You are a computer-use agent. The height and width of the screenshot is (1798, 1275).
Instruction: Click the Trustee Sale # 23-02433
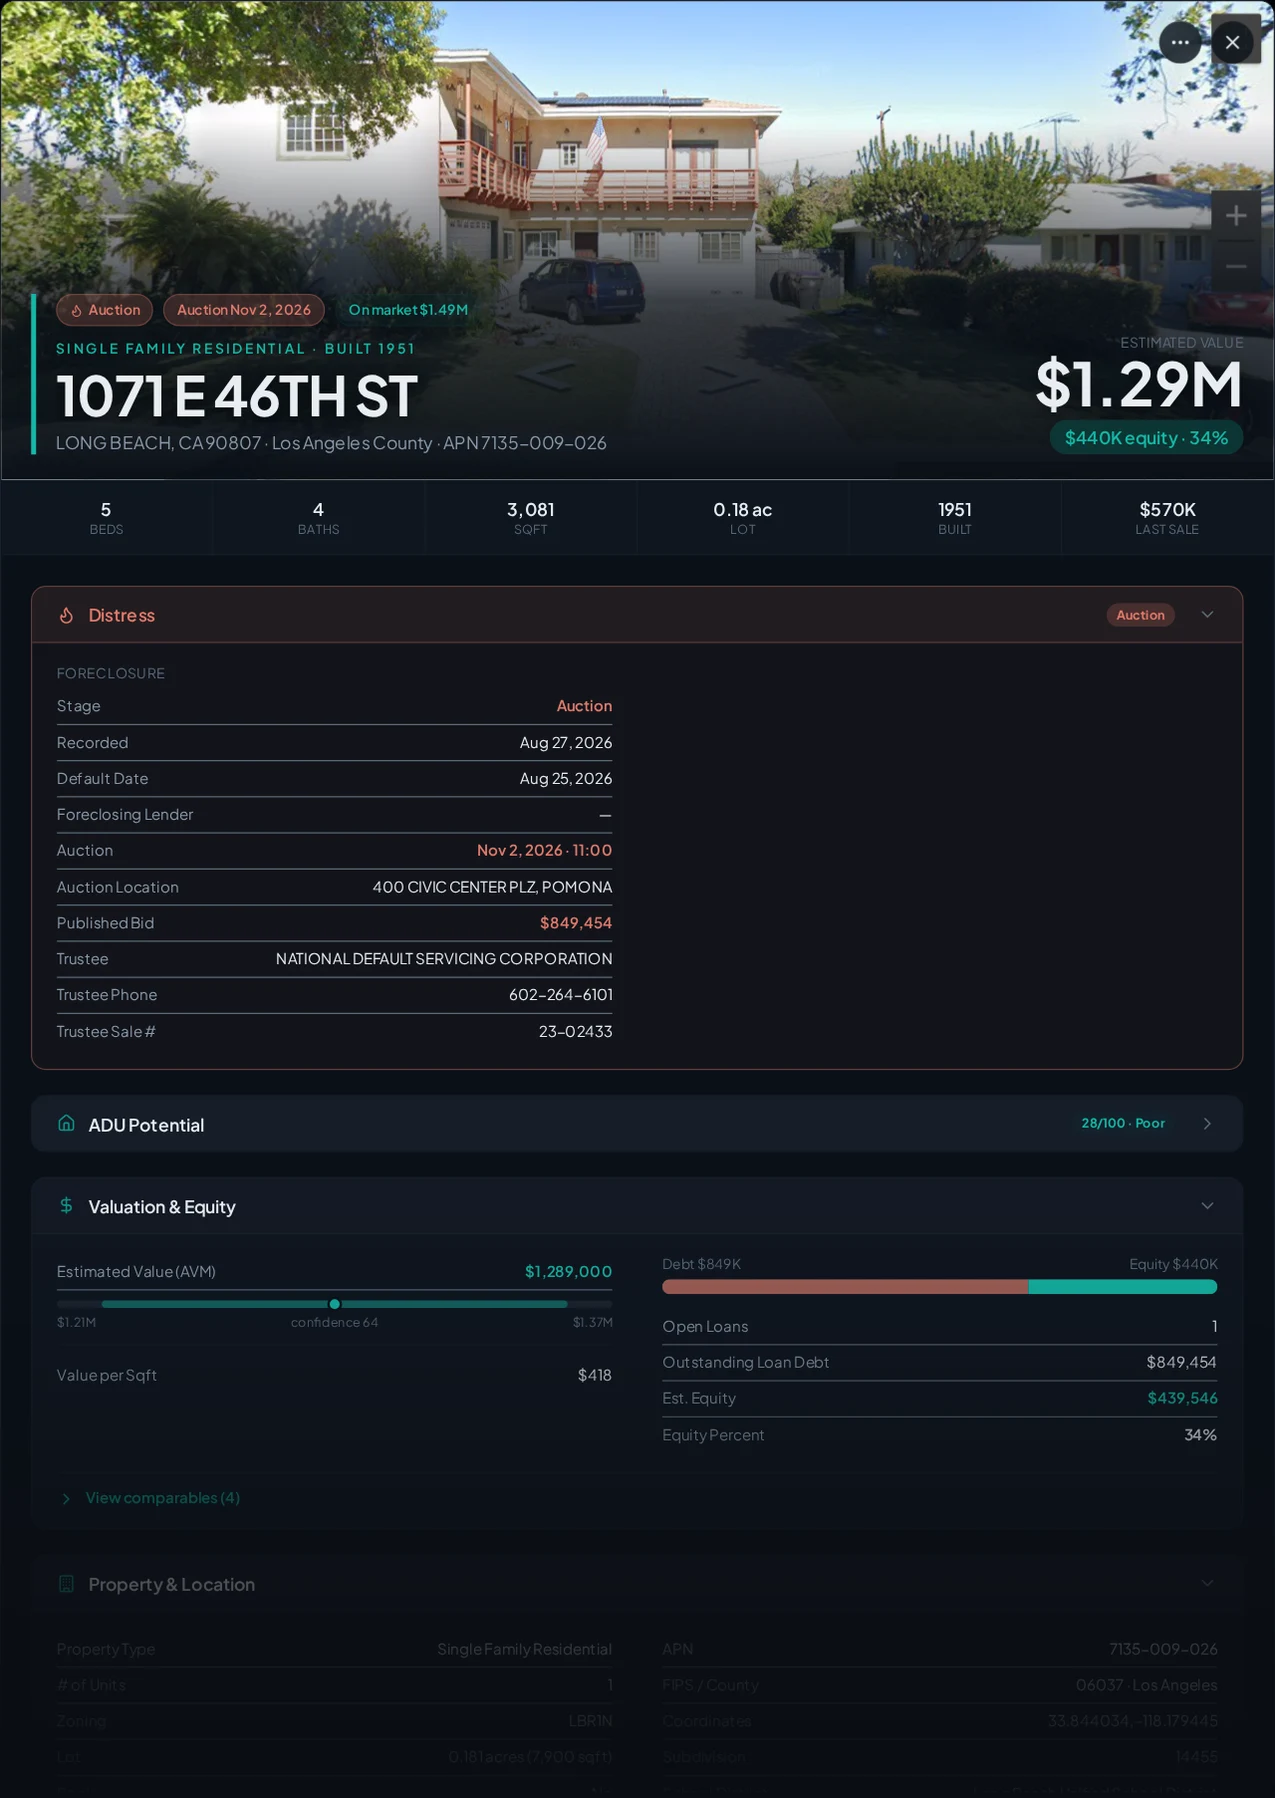575,1031
